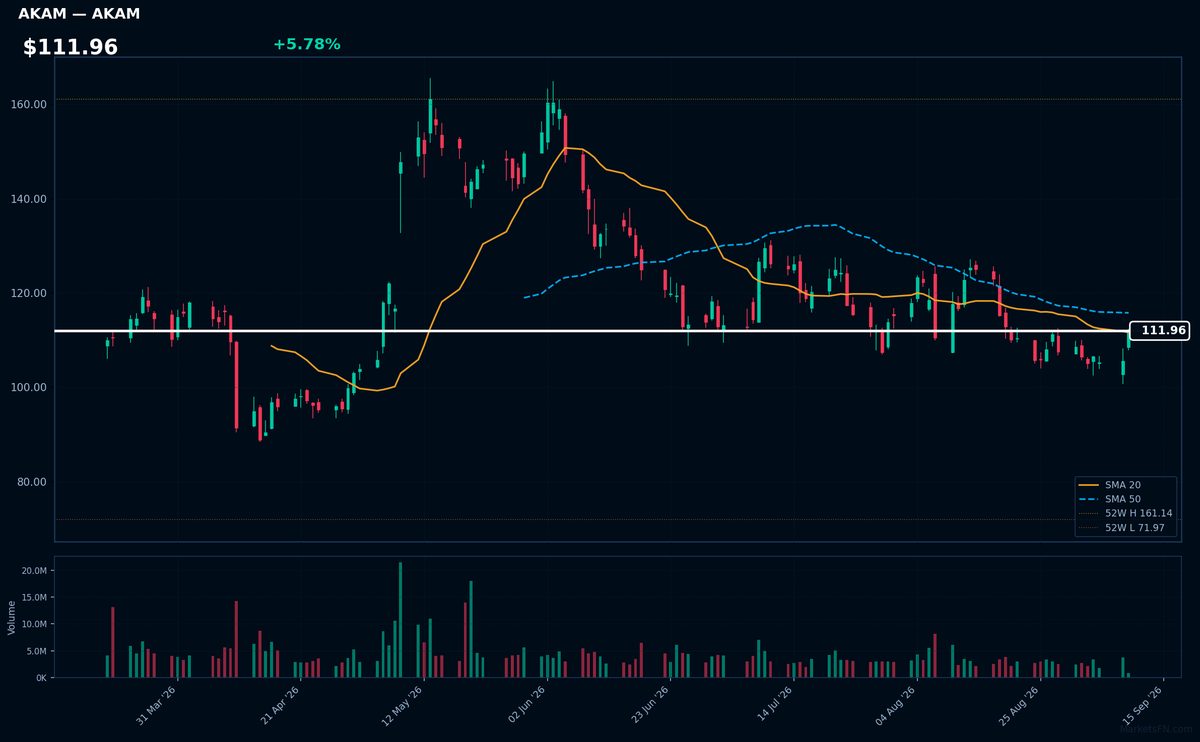Click the 140.00 price axis label
Screen dimensions: 1200x742
[x=29, y=199]
